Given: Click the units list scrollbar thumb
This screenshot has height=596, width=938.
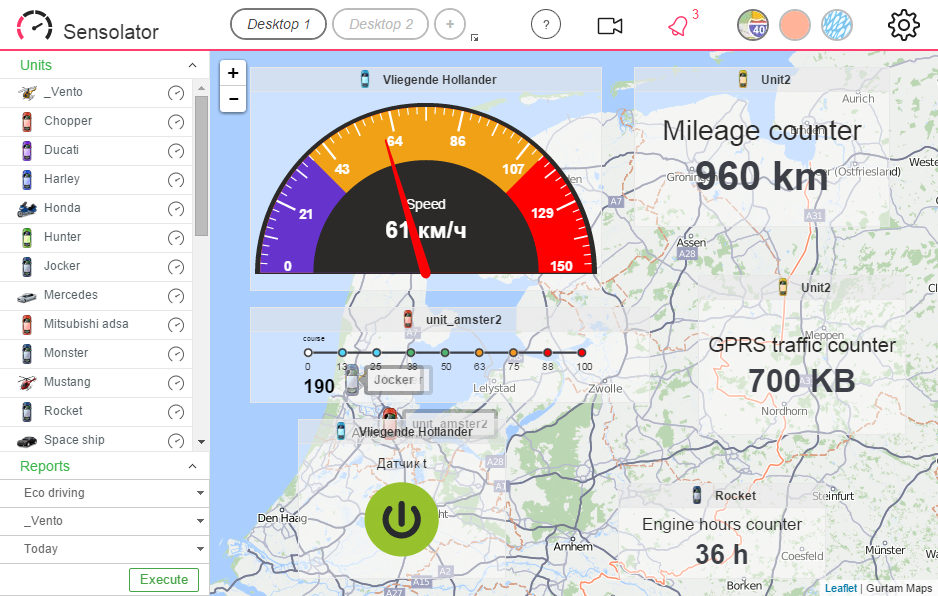Looking at the screenshot, I should tap(202, 166).
